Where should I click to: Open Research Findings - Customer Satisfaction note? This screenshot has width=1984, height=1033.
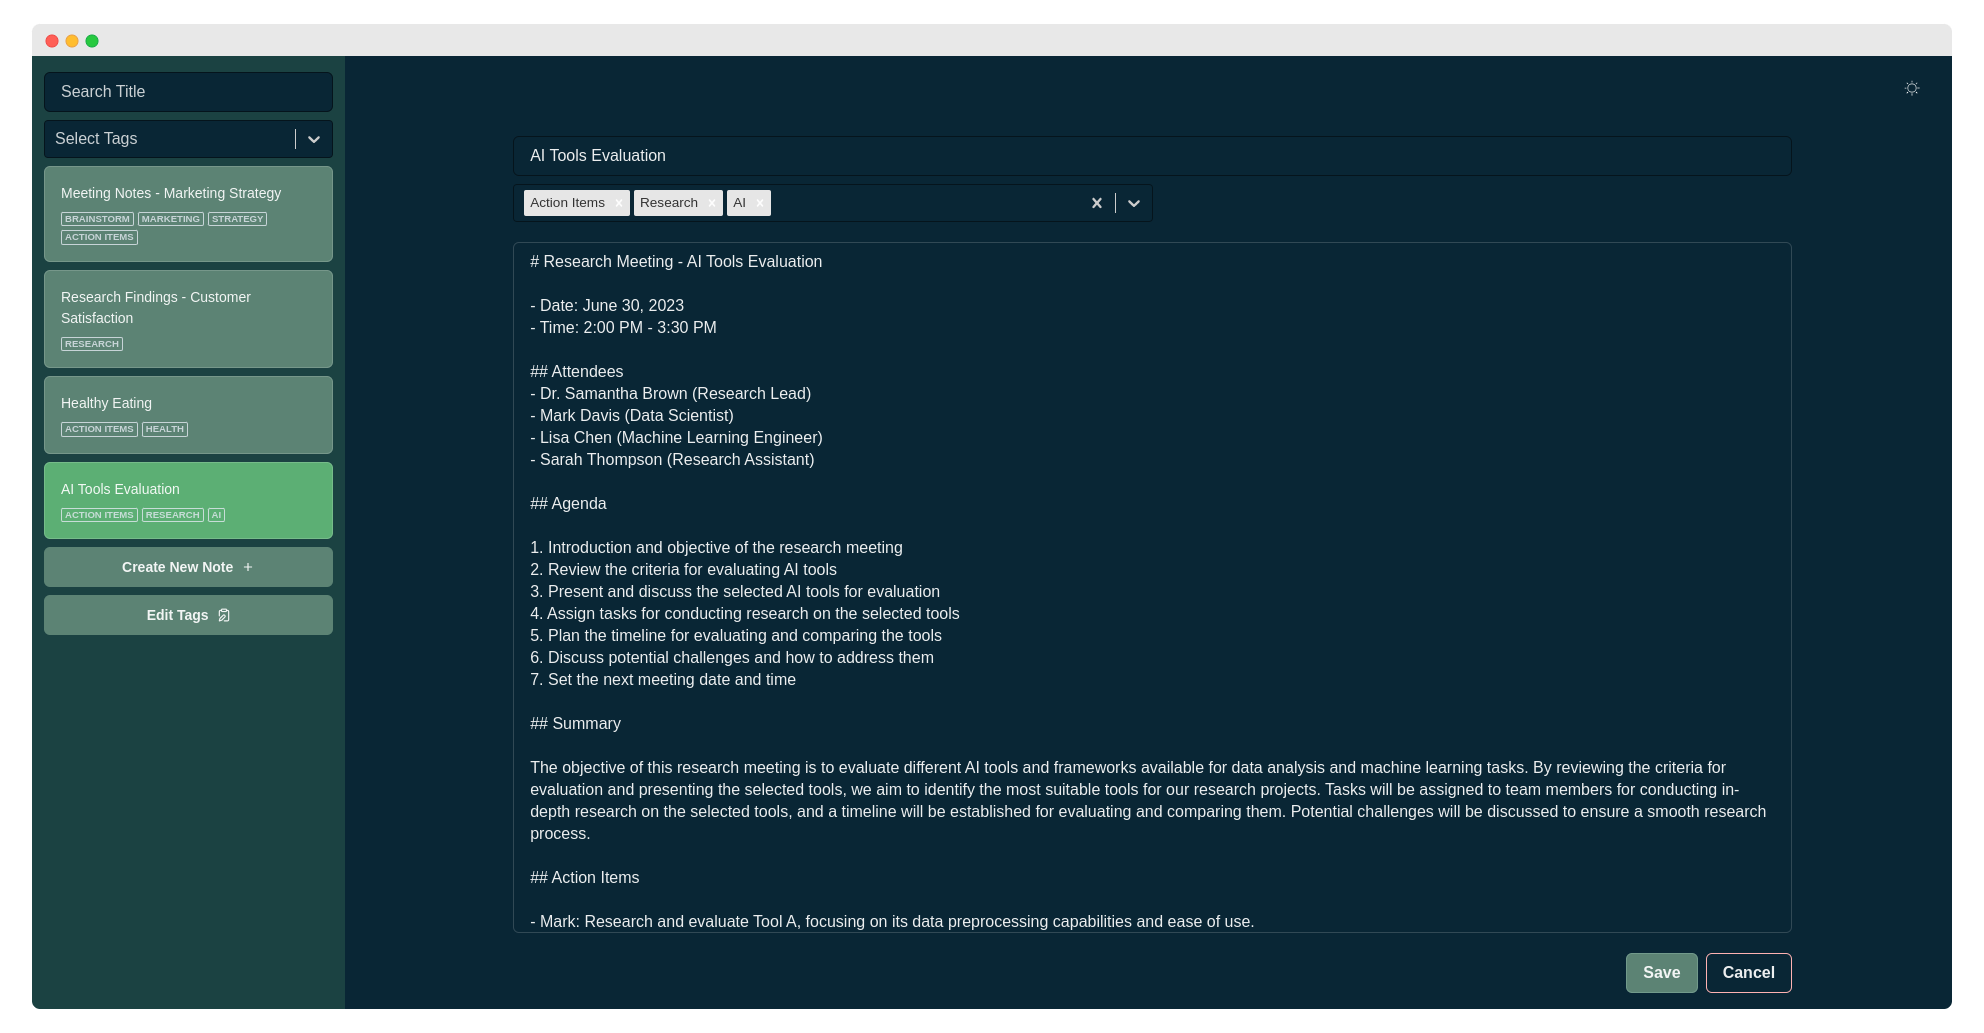point(188,319)
